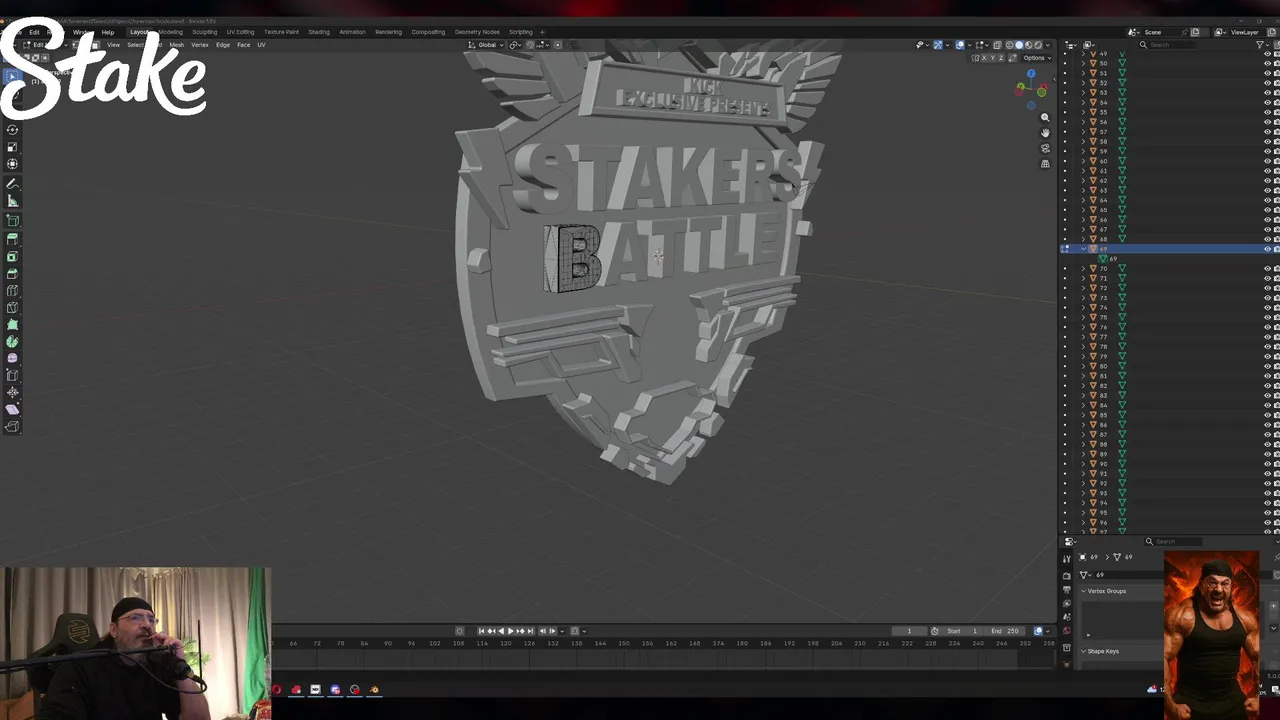Toggle proportional editing in header
The image size is (1280, 720).
tap(558, 45)
